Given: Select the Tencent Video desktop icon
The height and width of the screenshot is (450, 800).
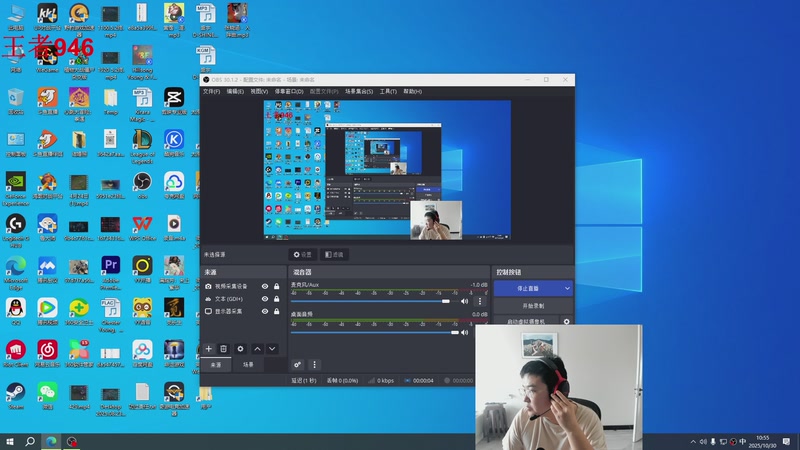Looking at the screenshot, I should (x=47, y=312).
